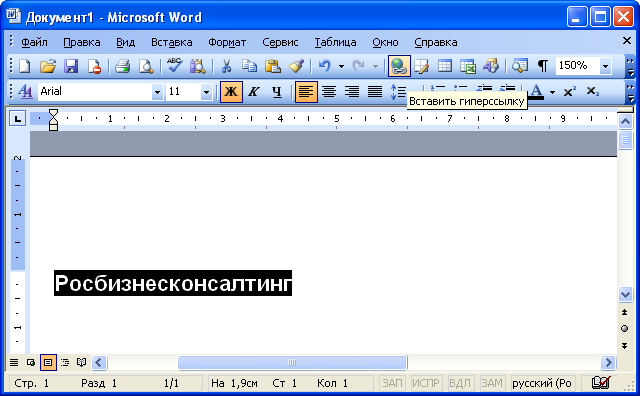Expand Standard toolbar options chevron
This screenshot has width=640, height=396.
tap(631, 67)
